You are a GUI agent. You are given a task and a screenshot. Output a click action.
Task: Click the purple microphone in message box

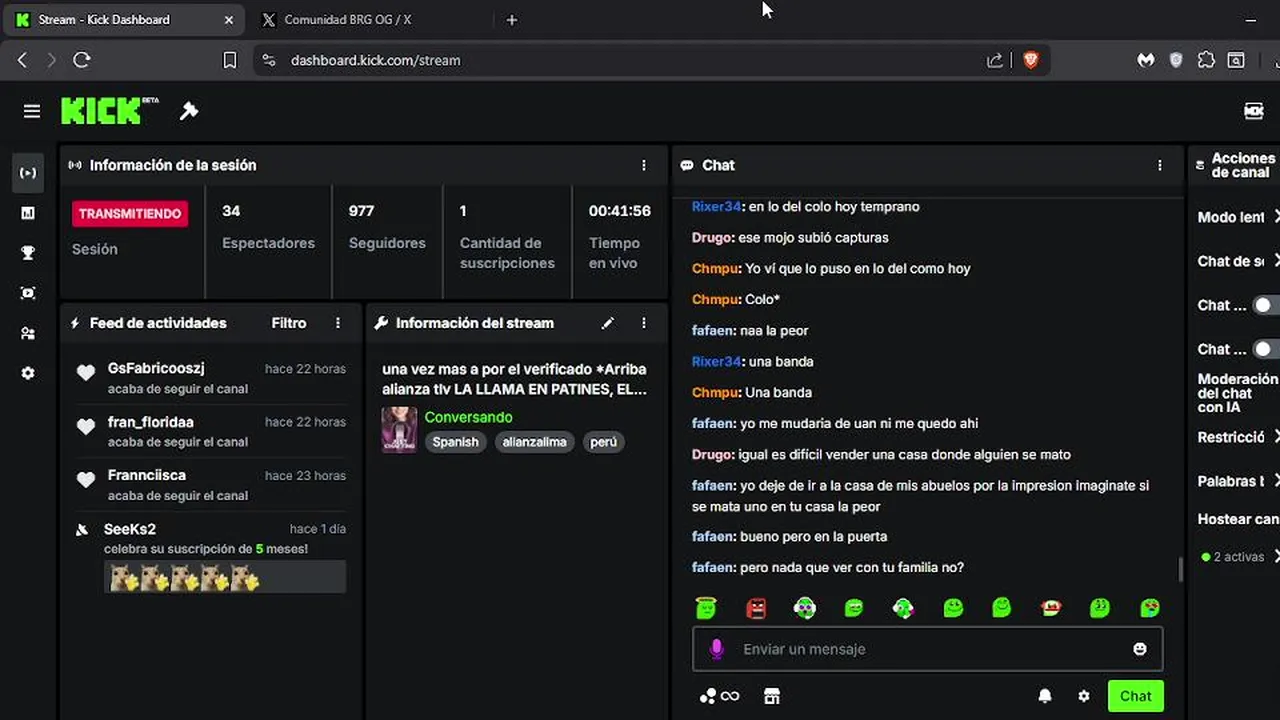pos(716,649)
